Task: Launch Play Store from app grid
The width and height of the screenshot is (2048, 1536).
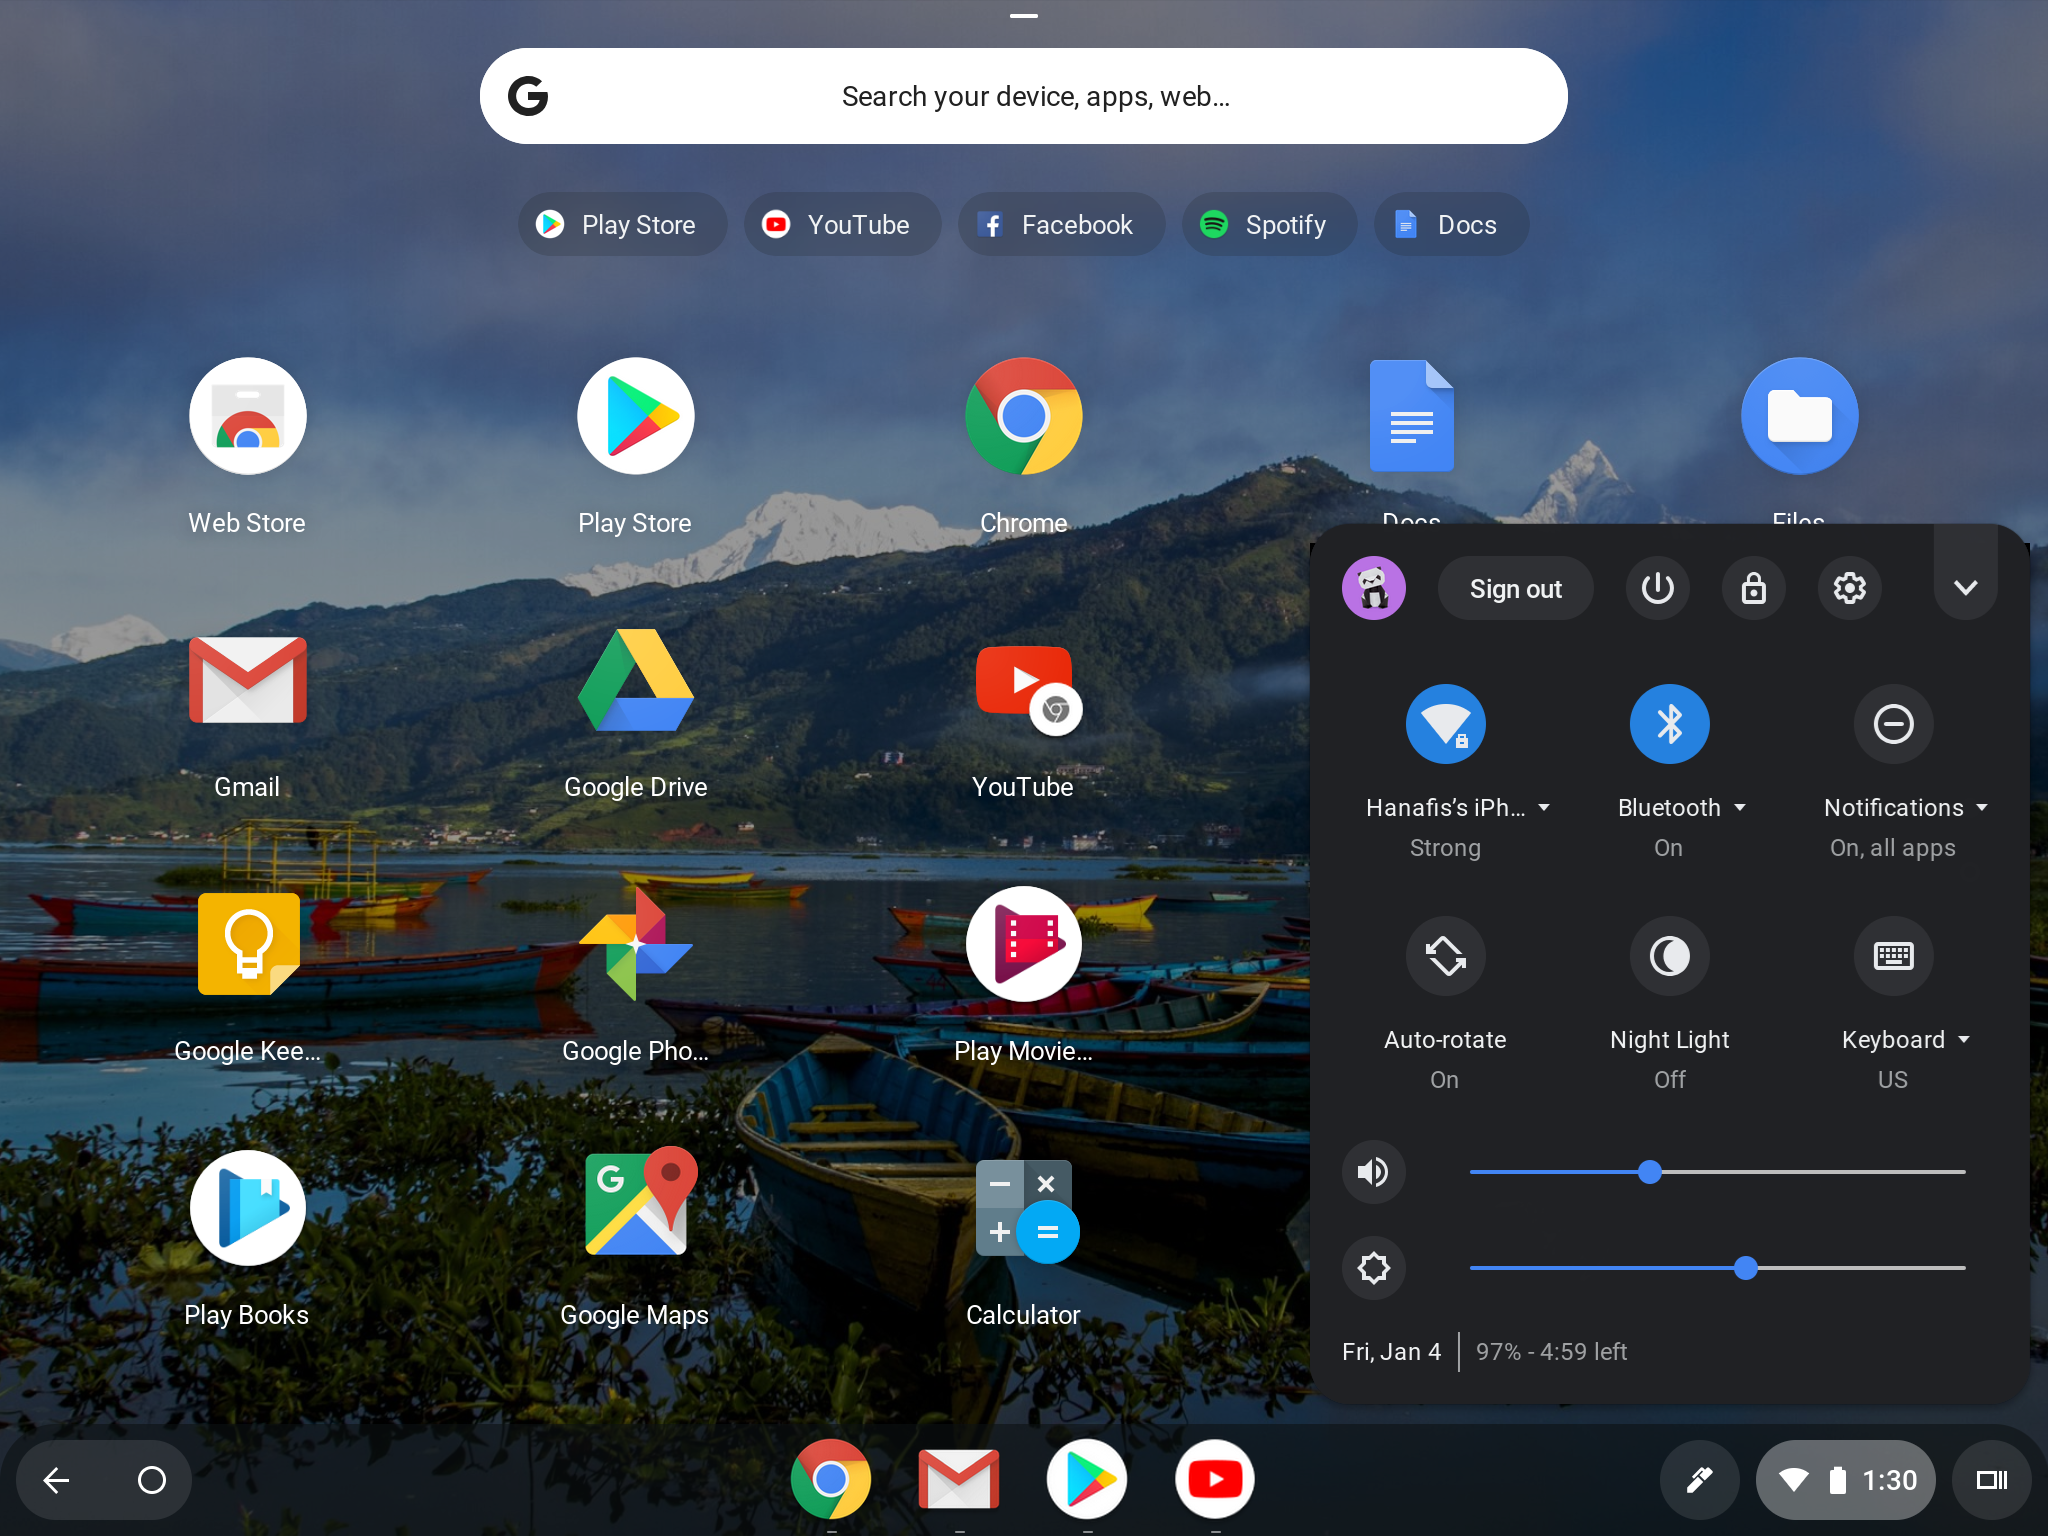Action: point(636,417)
